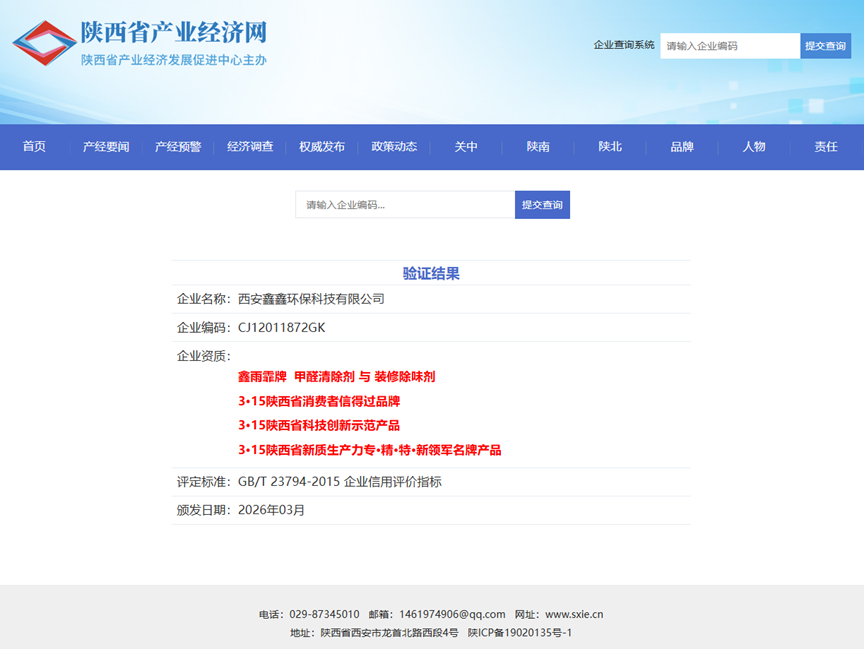
Task: Click the www.sxie.cn website link
Action: [x=573, y=615]
